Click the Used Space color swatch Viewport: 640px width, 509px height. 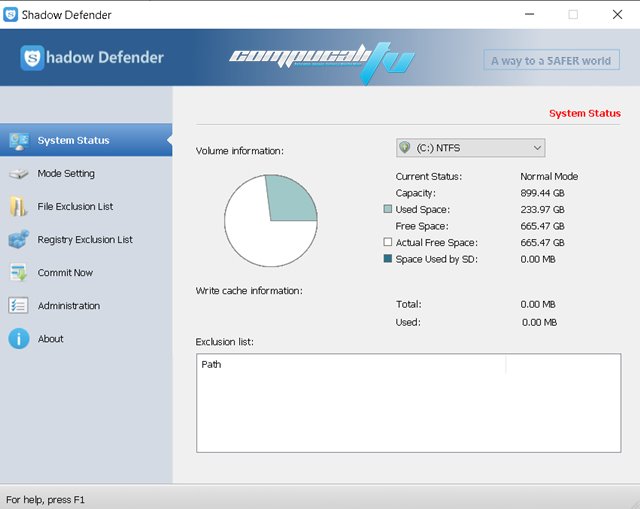click(x=388, y=209)
